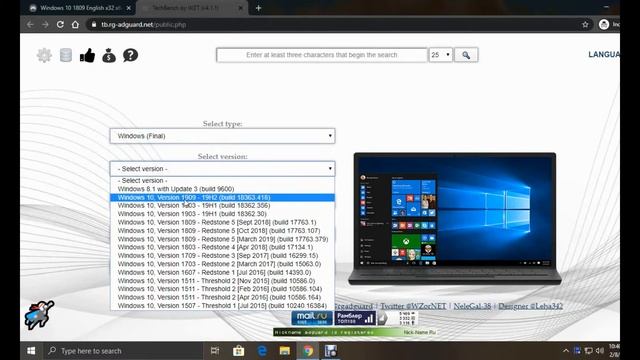This screenshot has height=360, width=640.
Task: Choose the '- Select version -' option
Action: coord(222,180)
